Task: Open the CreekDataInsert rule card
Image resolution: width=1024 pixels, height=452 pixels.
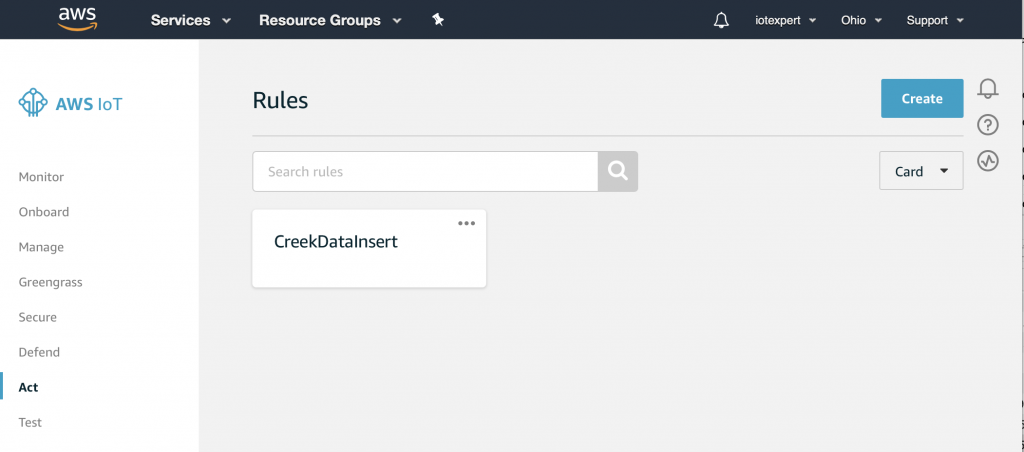Action: click(x=369, y=248)
